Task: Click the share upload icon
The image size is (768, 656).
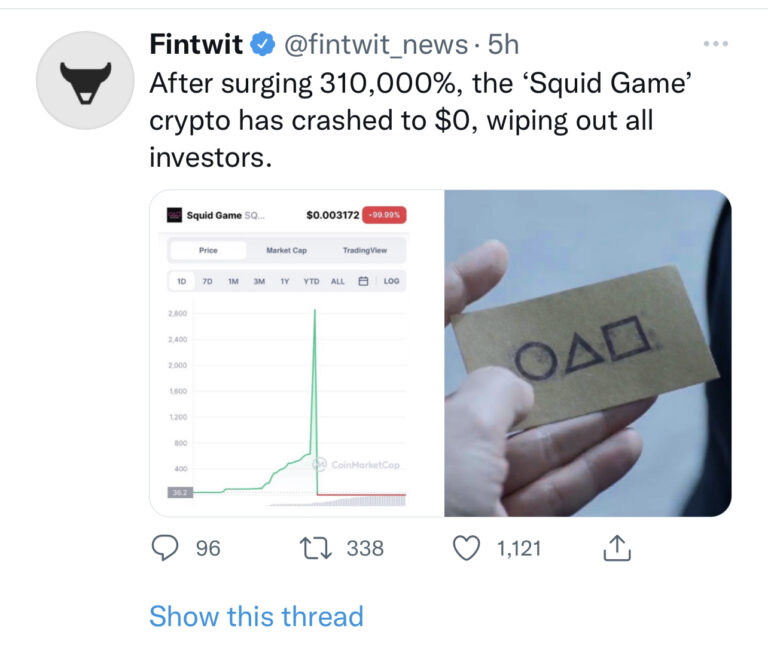Action: pos(617,548)
